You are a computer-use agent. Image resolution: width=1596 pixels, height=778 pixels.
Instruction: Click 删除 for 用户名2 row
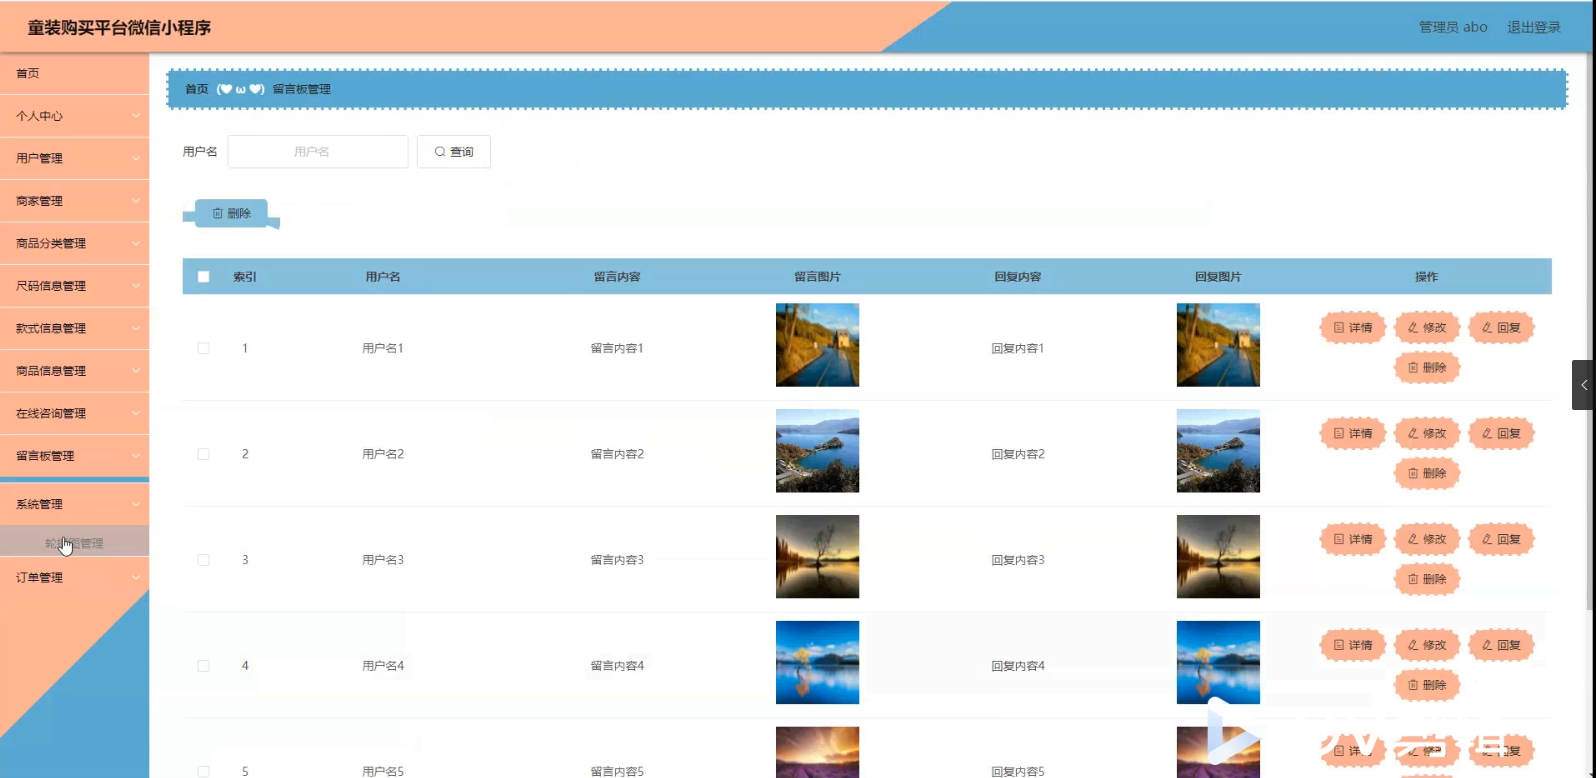pos(1427,474)
